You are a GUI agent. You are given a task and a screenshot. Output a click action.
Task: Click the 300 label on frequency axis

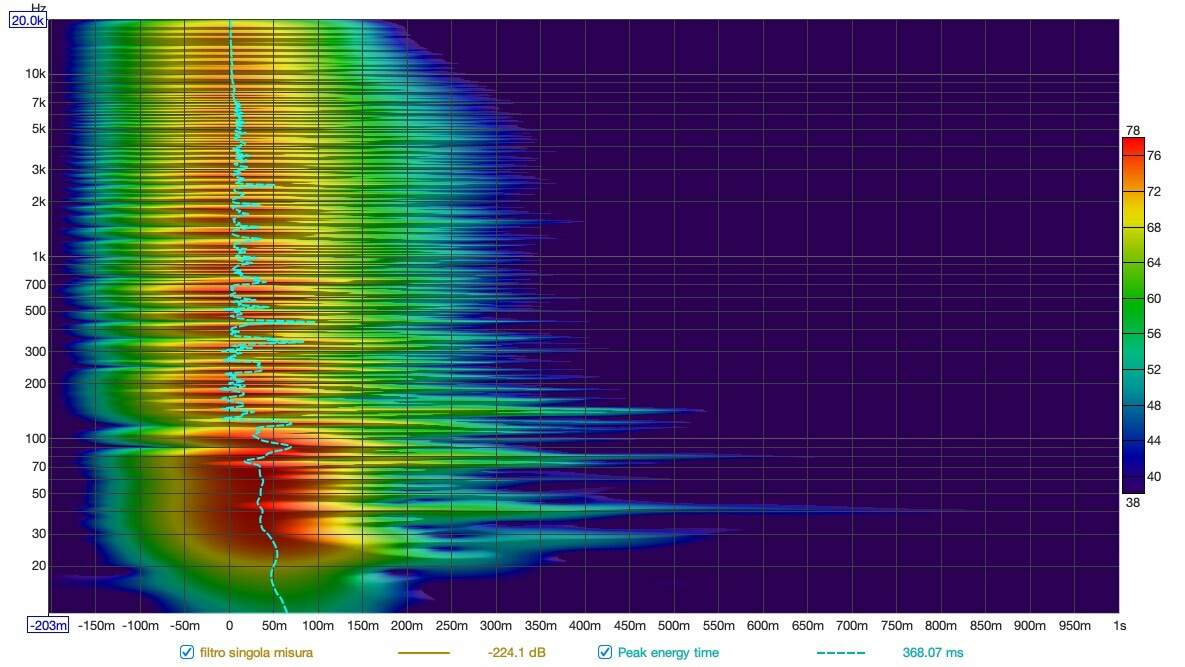36,352
